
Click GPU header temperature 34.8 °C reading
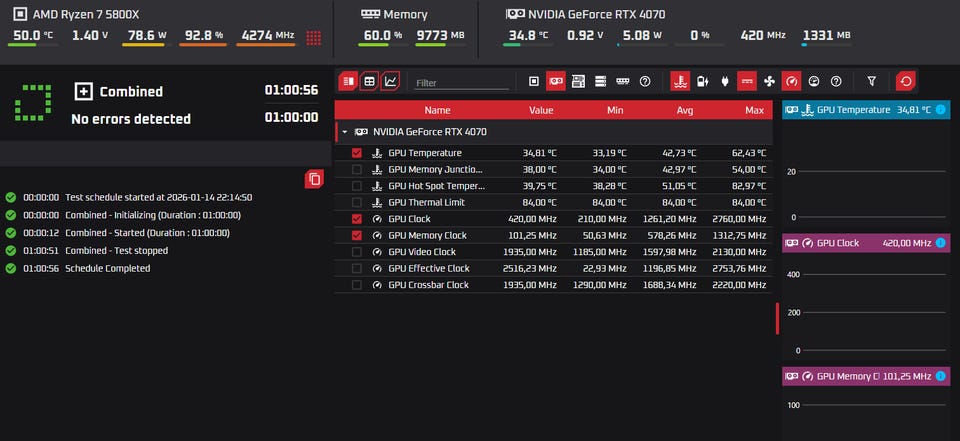coord(527,36)
